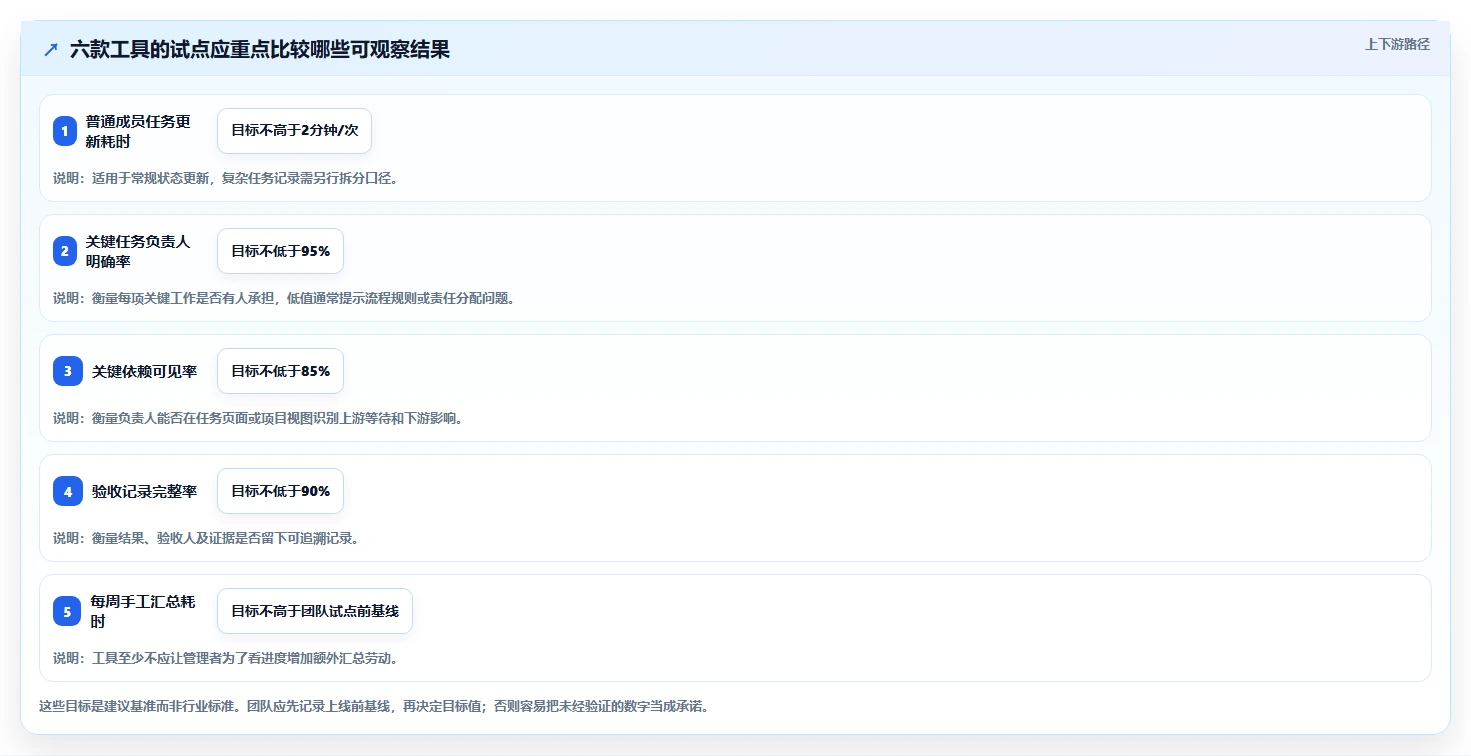1471x756 pixels.
Task: Click the title 六款工具的试点应重点比较哪些可观察结果
Action: [x=260, y=50]
